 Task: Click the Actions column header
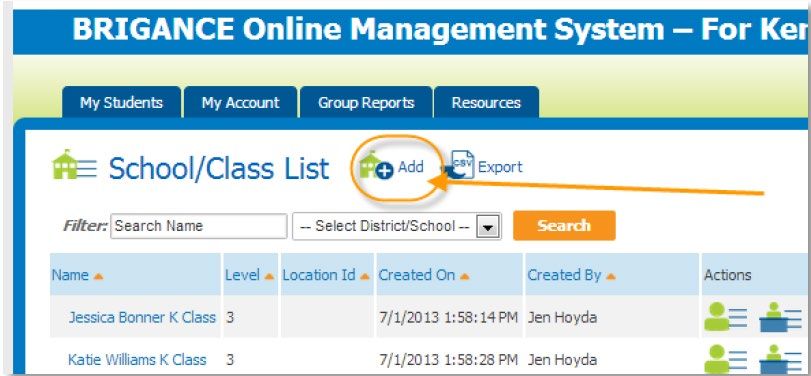[x=727, y=275]
